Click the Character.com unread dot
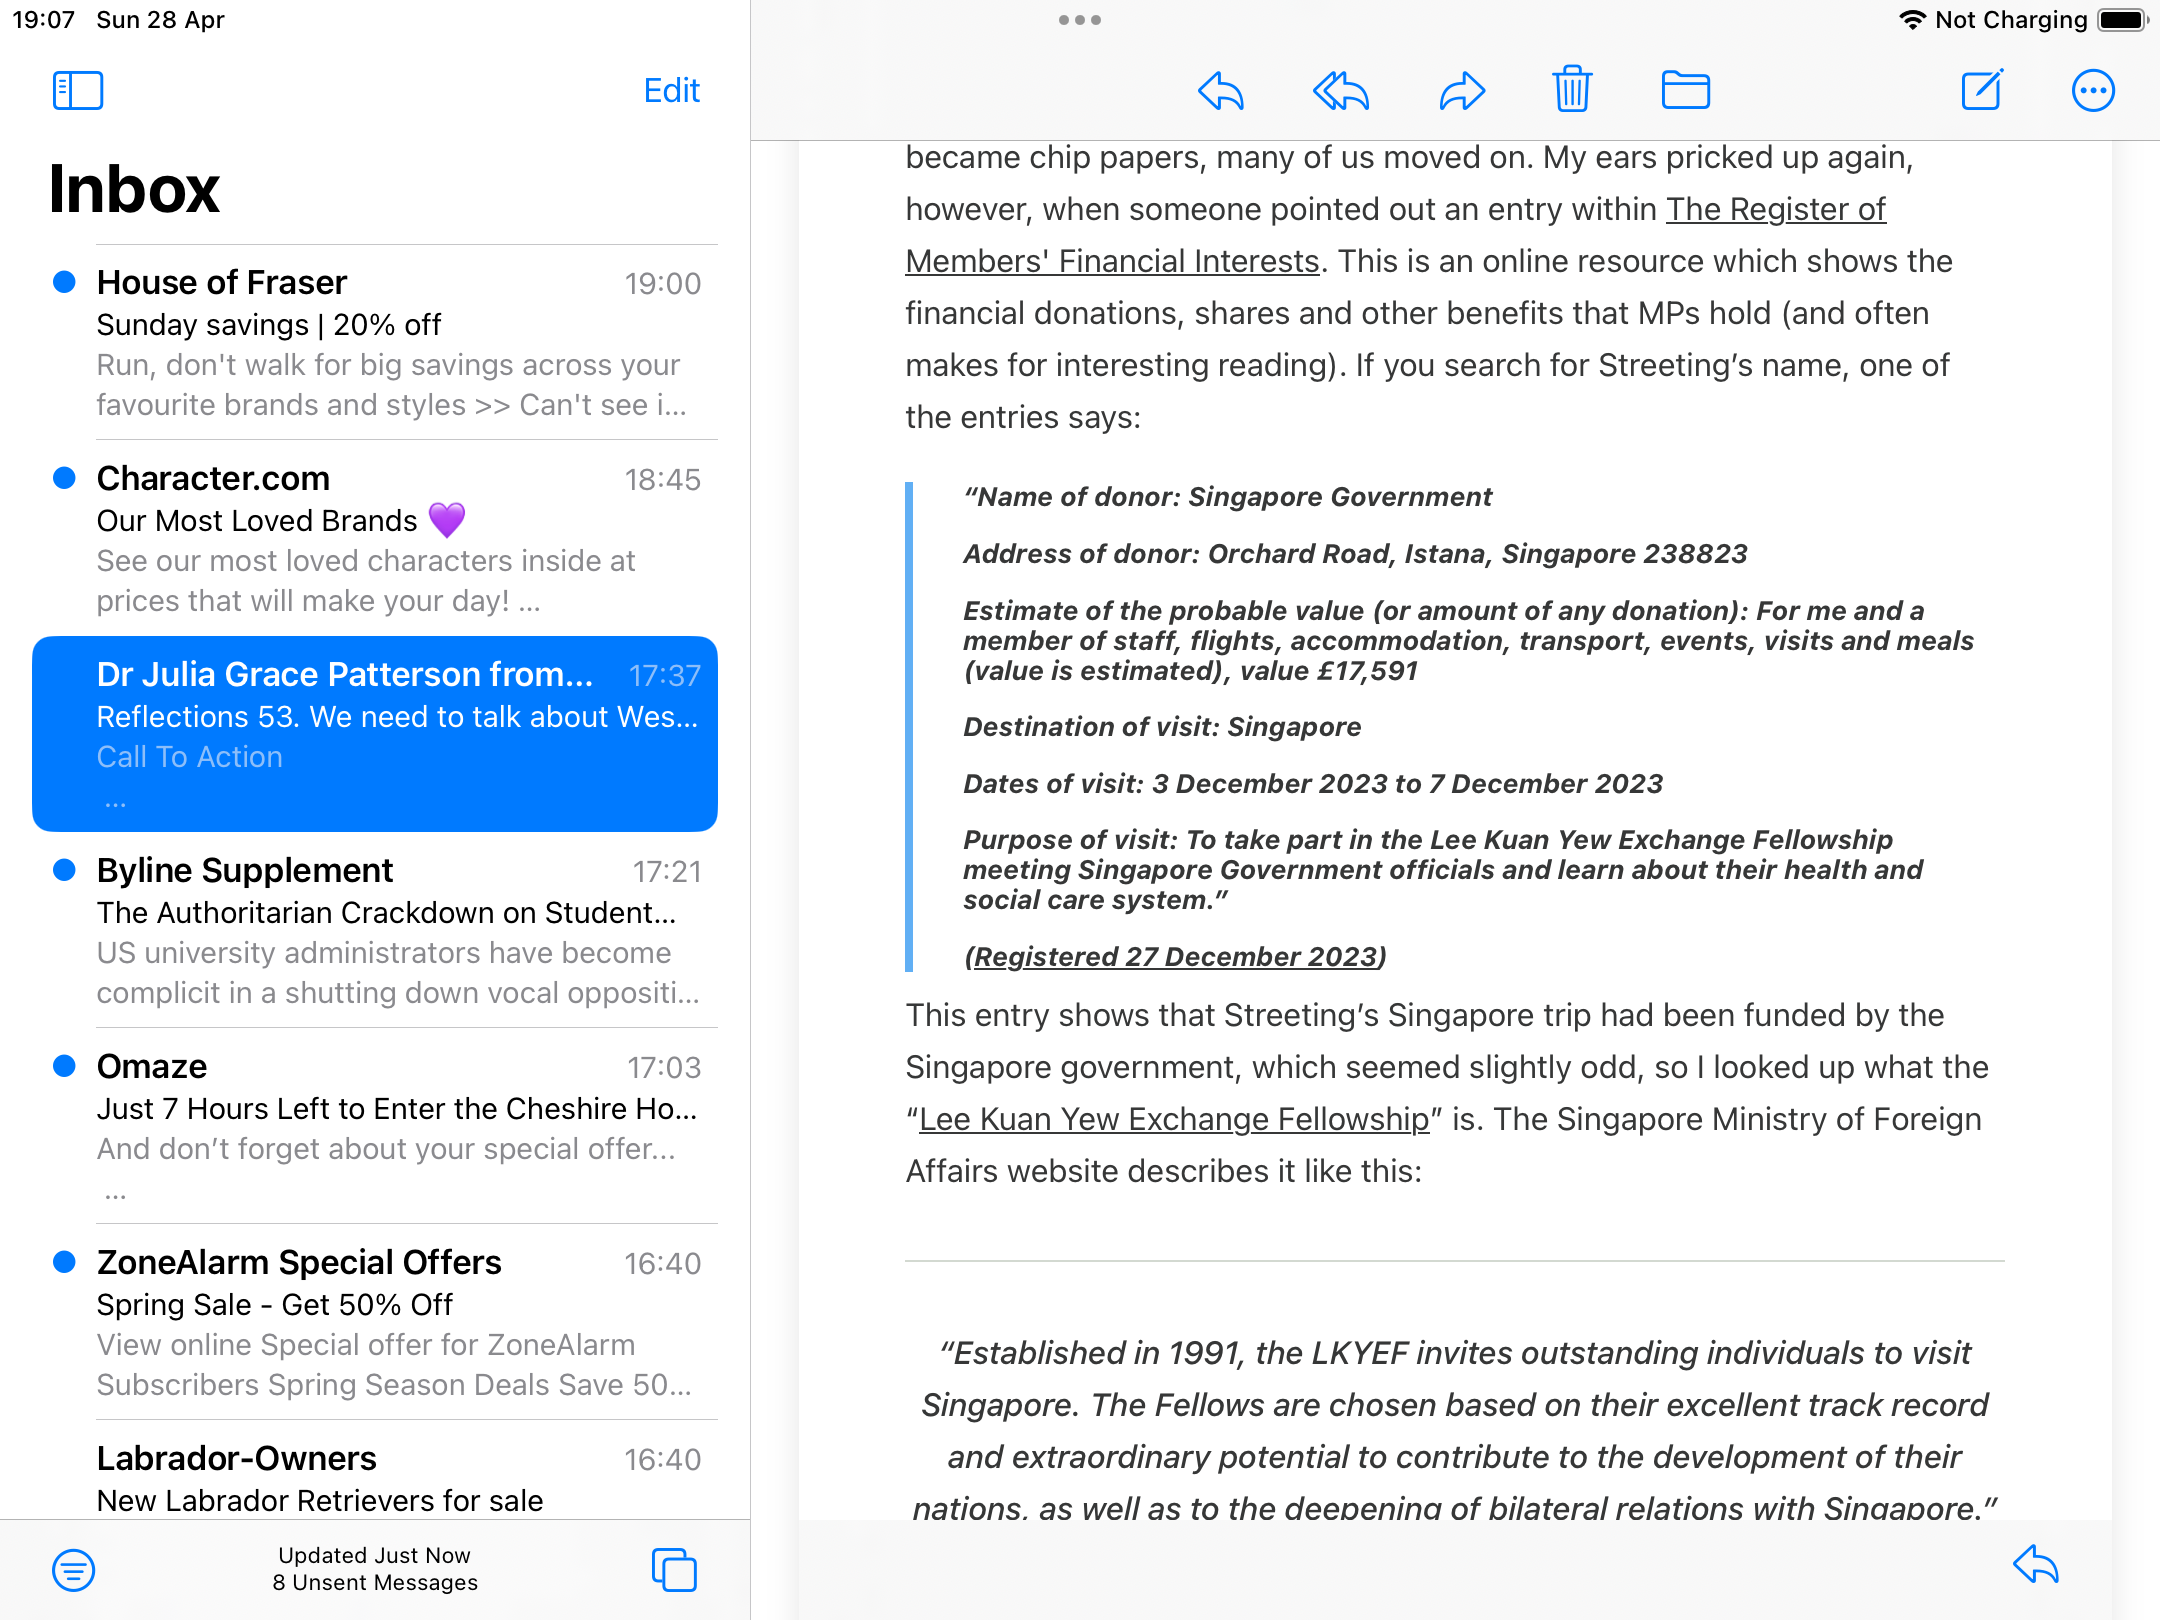This screenshot has height=1620, width=2160. [x=64, y=478]
